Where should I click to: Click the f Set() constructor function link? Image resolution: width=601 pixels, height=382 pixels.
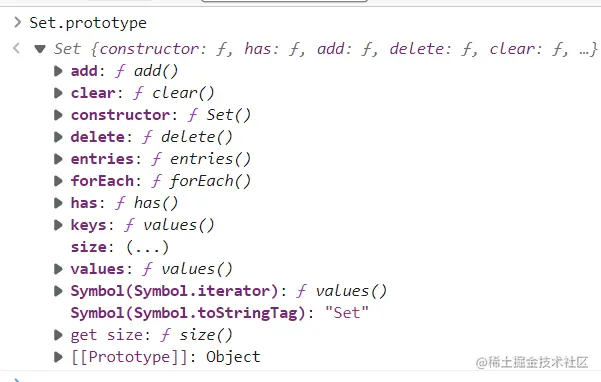[x=219, y=115]
